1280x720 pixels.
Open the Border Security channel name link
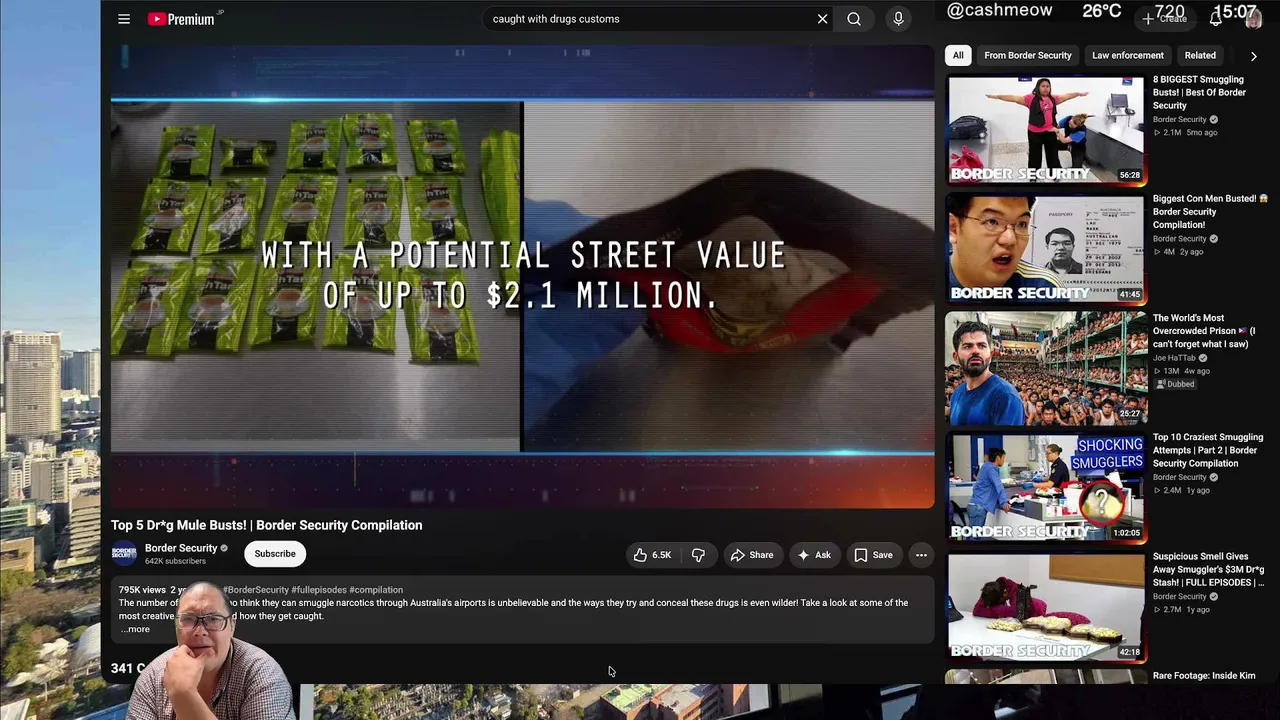(x=181, y=548)
